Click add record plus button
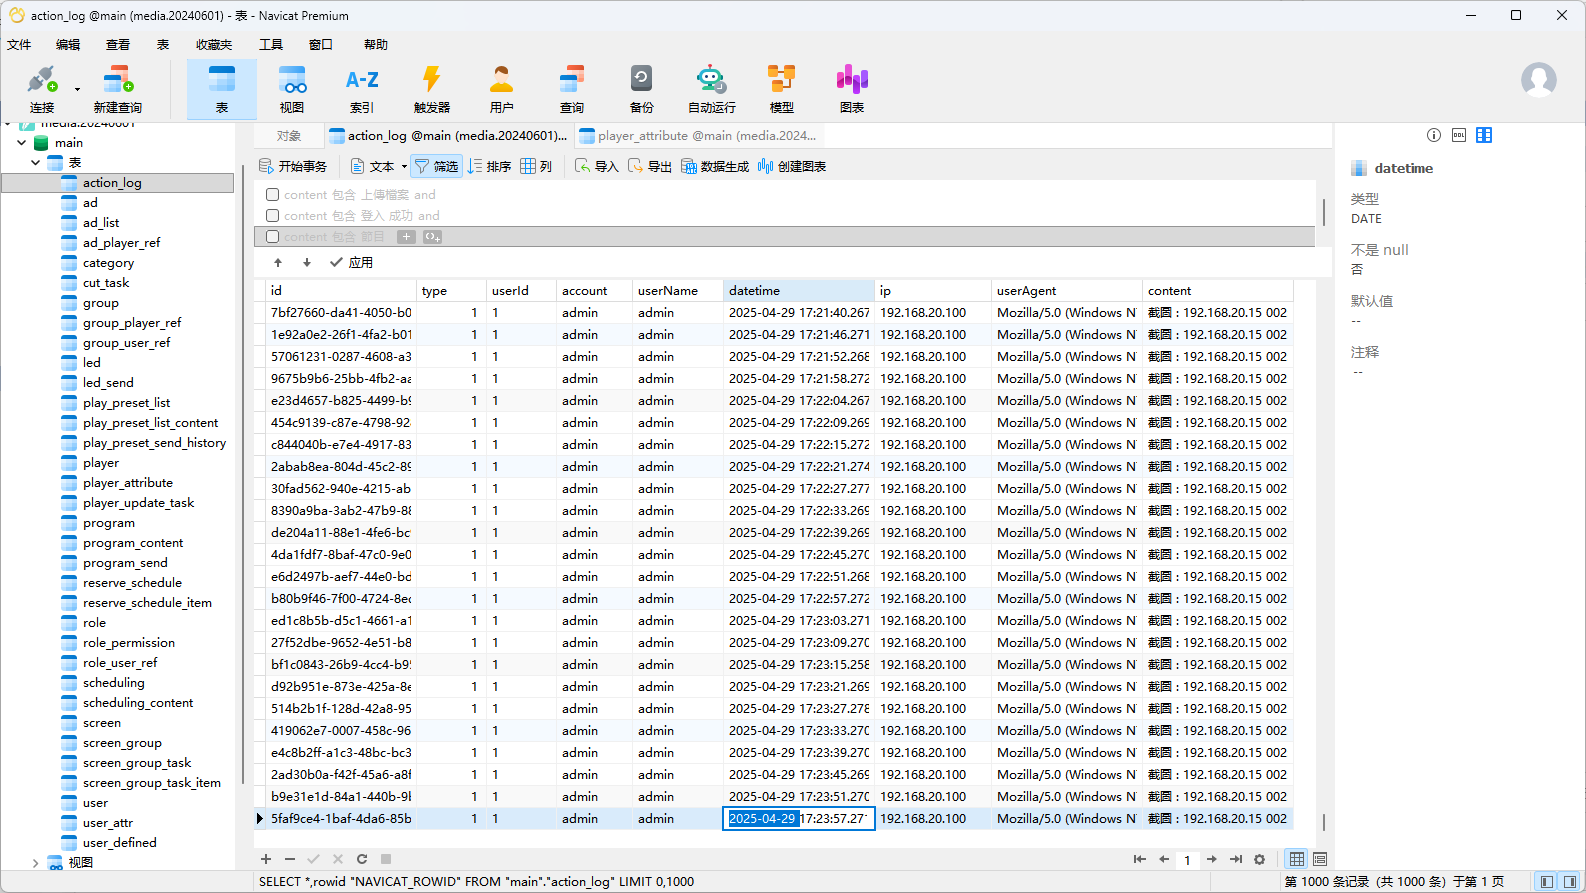Image resolution: width=1586 pixels, height=893 pixels. (266, 859)
